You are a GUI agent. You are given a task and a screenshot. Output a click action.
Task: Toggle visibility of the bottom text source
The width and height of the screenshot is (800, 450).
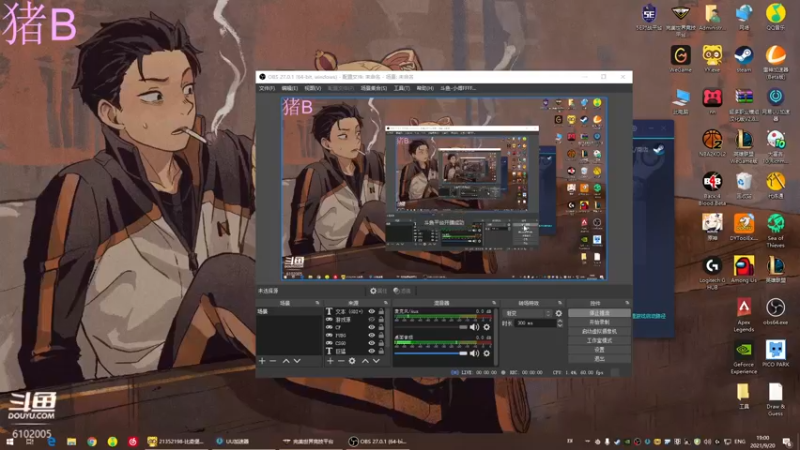371,351
